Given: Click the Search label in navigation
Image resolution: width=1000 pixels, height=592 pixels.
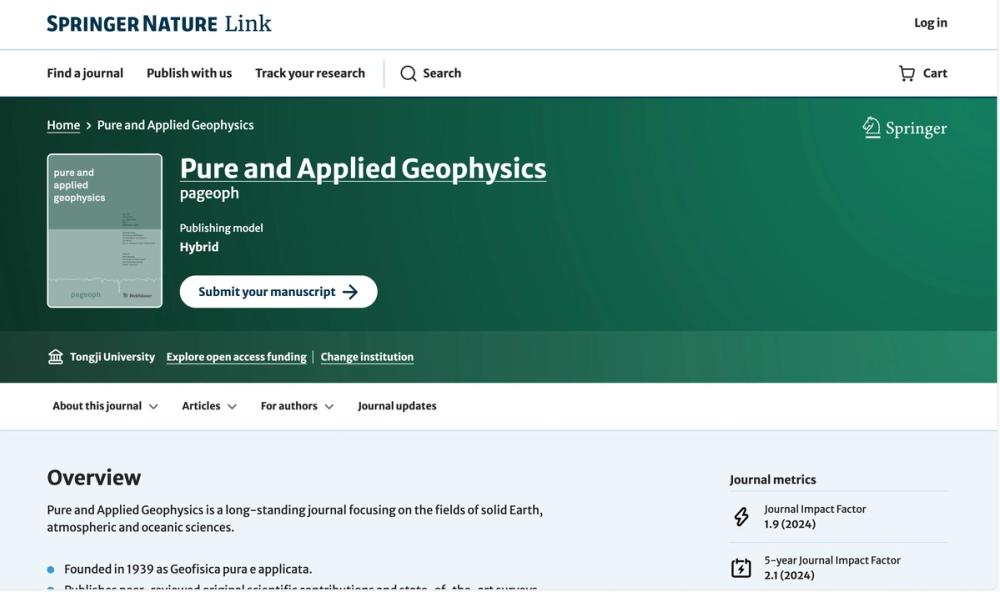Looking at the screenshot, I should (x=442, y=73).
